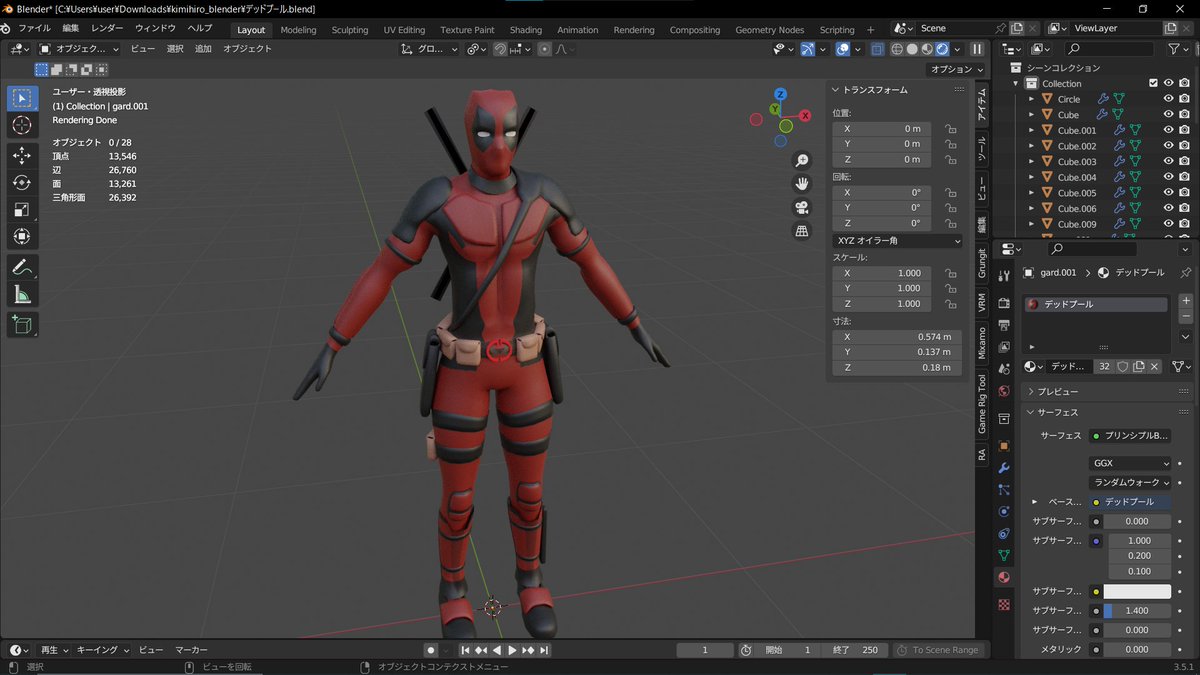This screenshot has width=1200, height=675.
Task: Pin the properties editor context
Action: tap(1186, 272)
